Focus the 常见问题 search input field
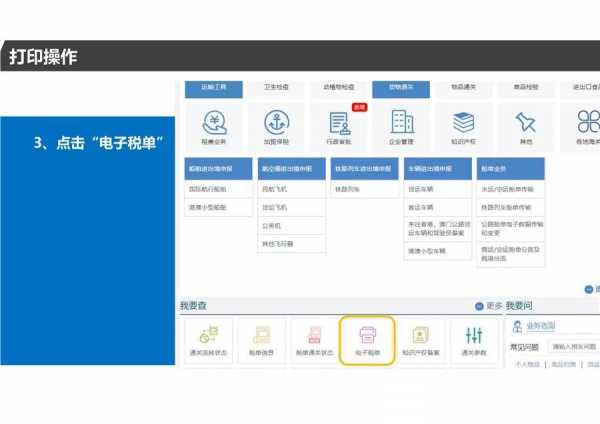The width and height of the screenshot is (600, 424). [572, 347]
